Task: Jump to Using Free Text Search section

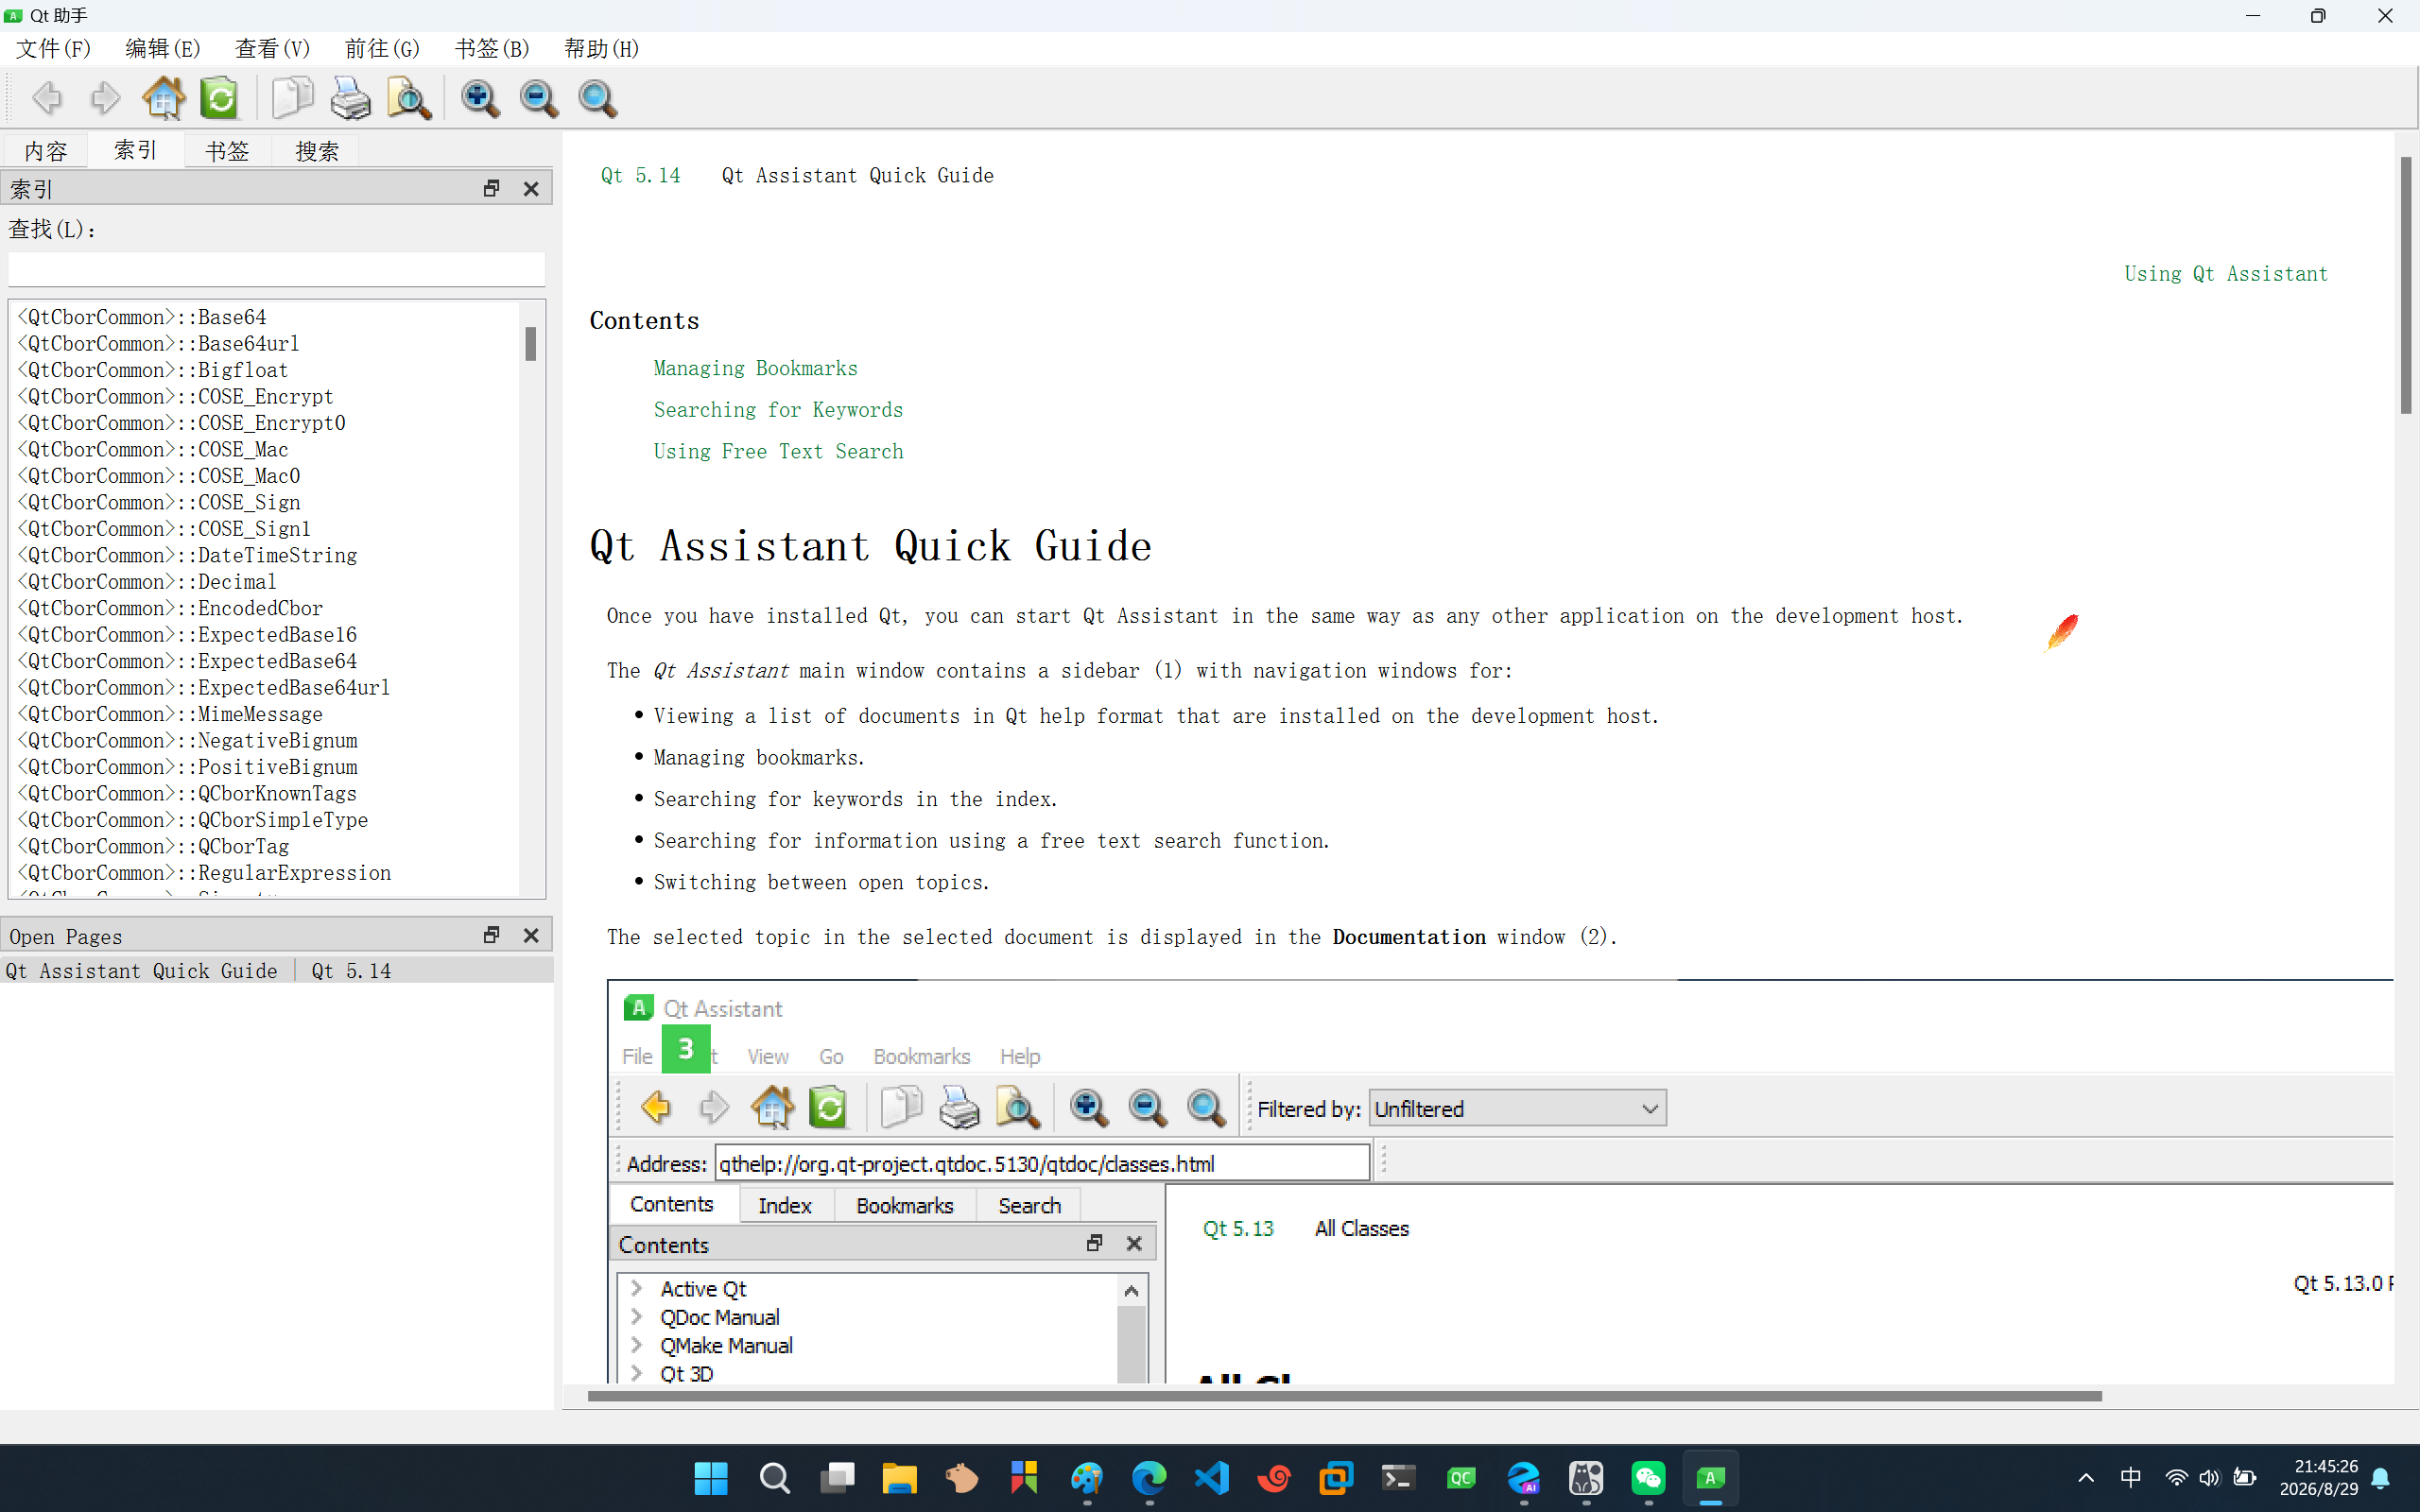Action: [x=778, y=452]
